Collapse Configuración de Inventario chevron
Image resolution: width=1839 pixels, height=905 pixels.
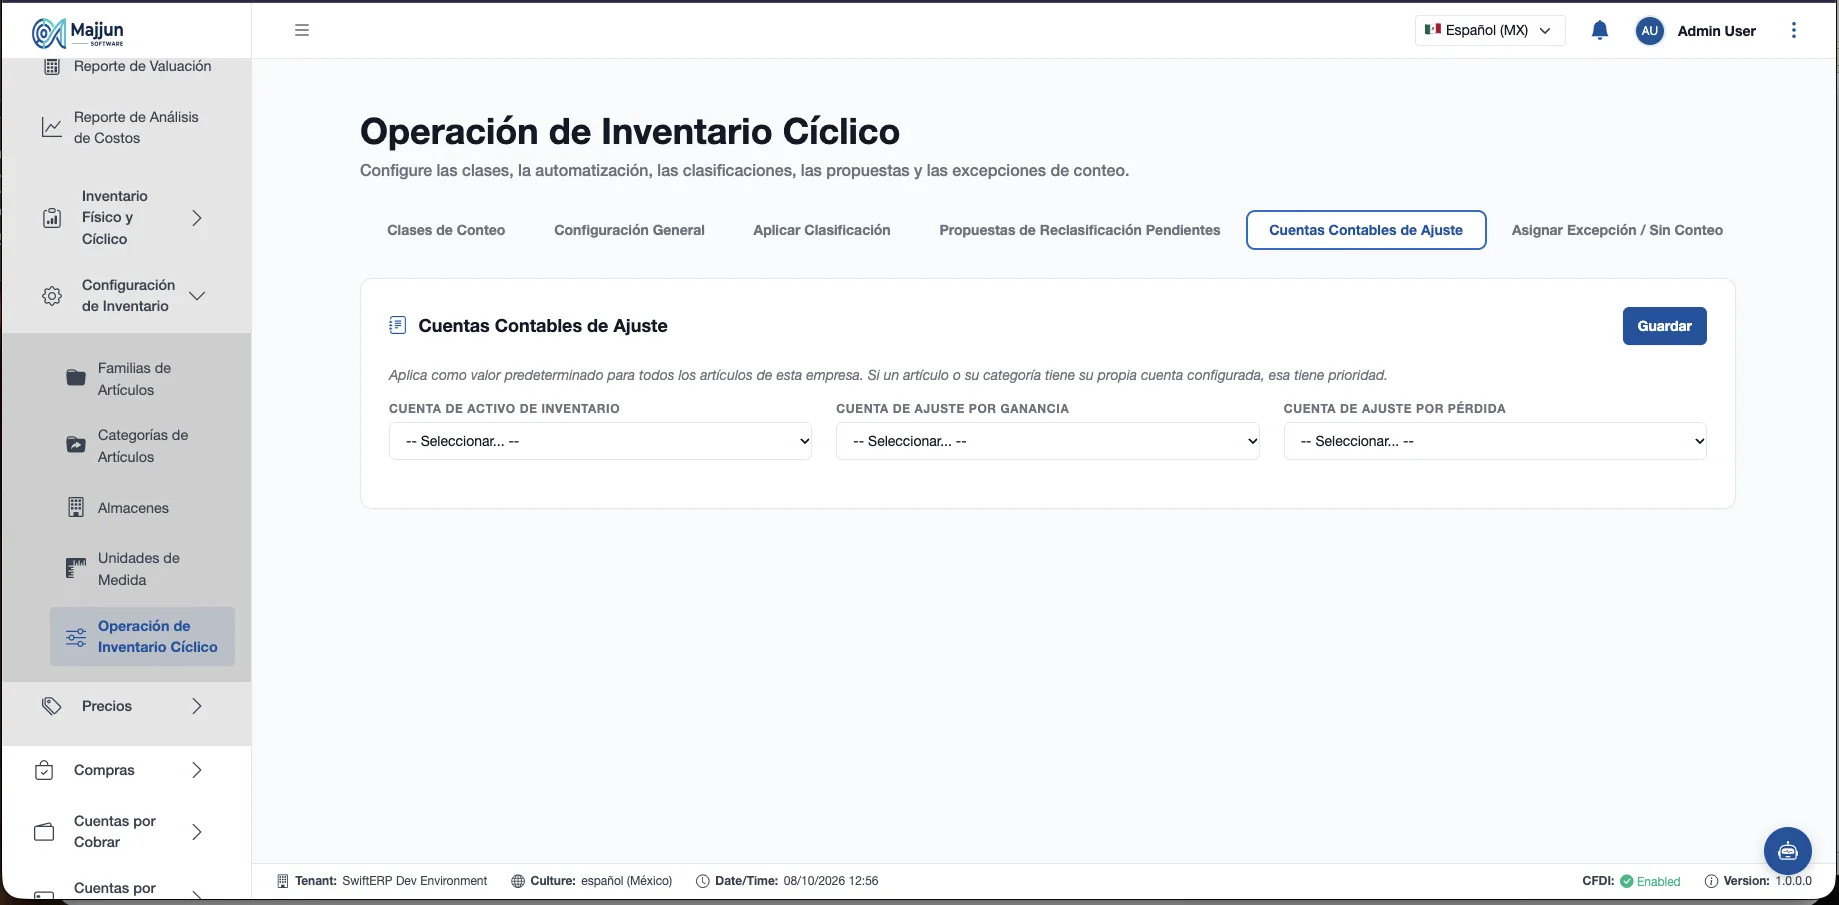point(197,296)
